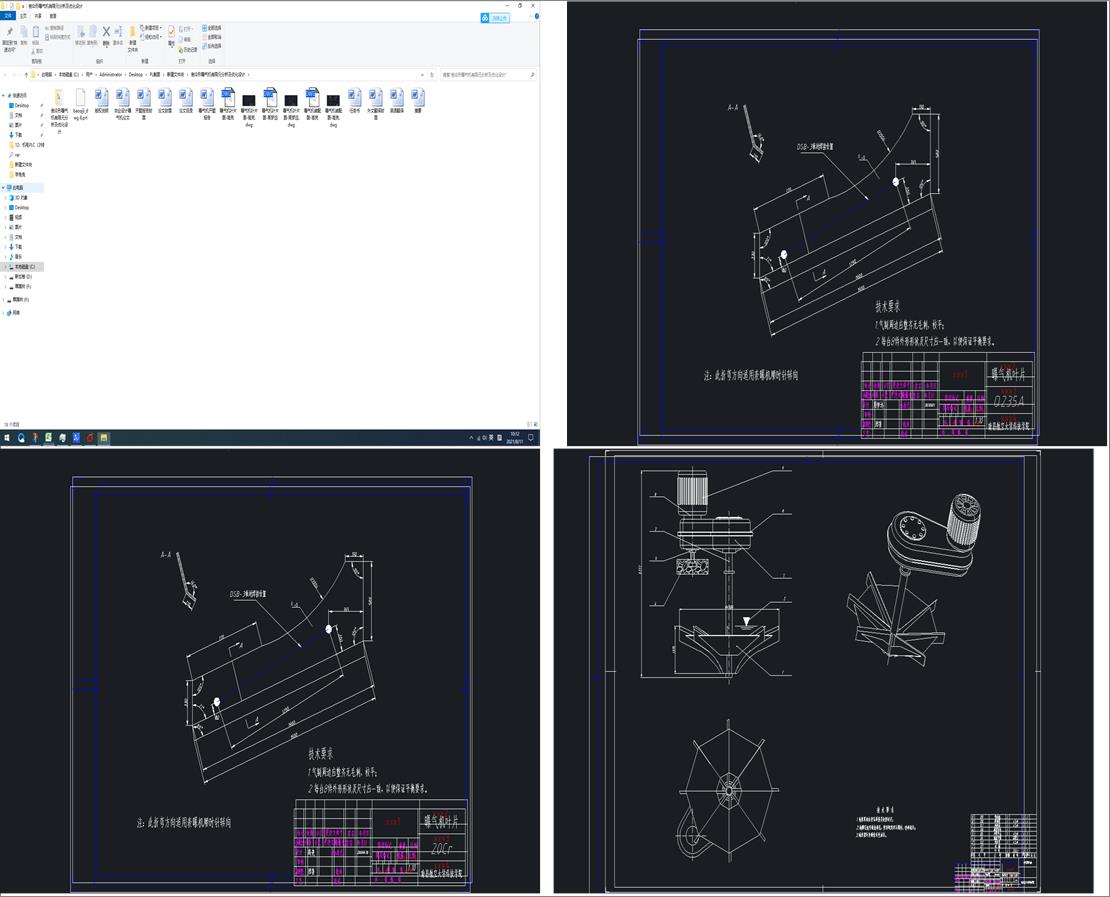
Task: Expand the Local Disk (C:) tree node
Action: [7, 267]
